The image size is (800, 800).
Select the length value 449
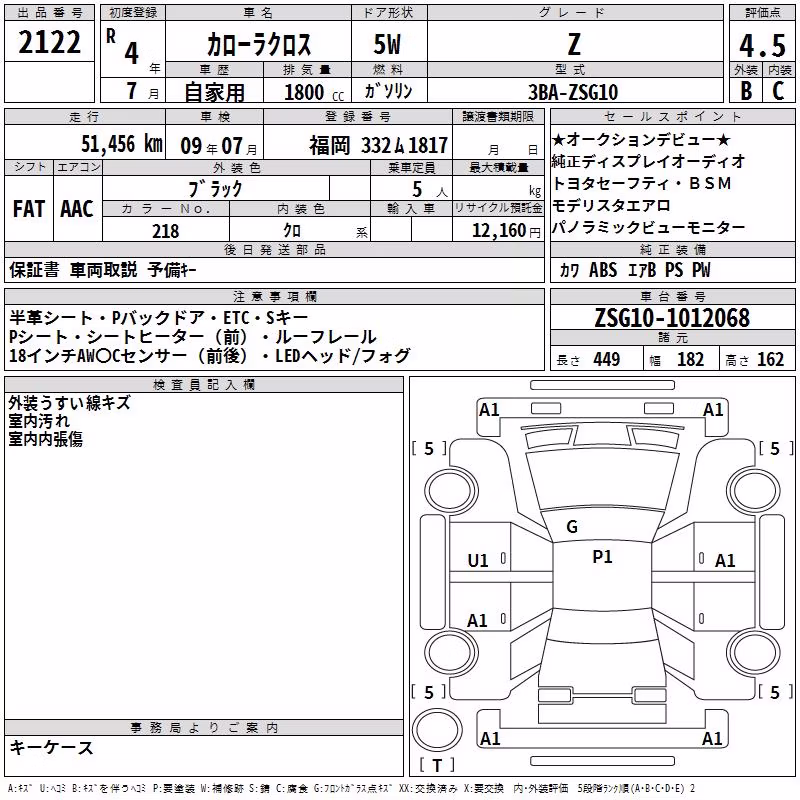[x=607, y=360]
